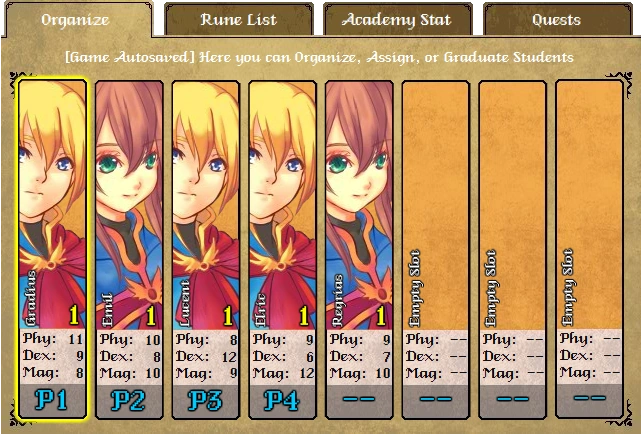Open the Rune List tab

click(x=238, y=20)
